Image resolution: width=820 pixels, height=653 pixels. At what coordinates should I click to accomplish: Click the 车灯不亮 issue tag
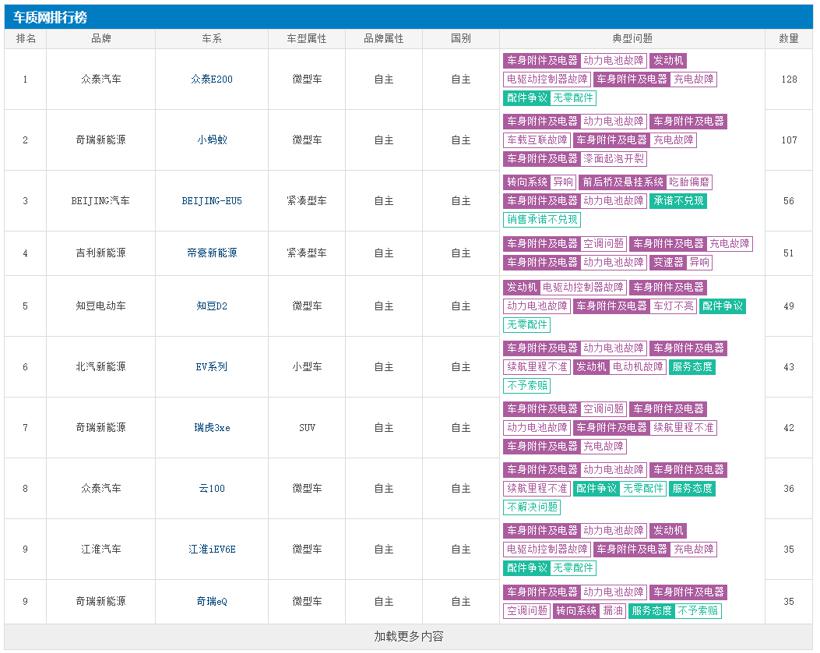[x=673, y=306]
